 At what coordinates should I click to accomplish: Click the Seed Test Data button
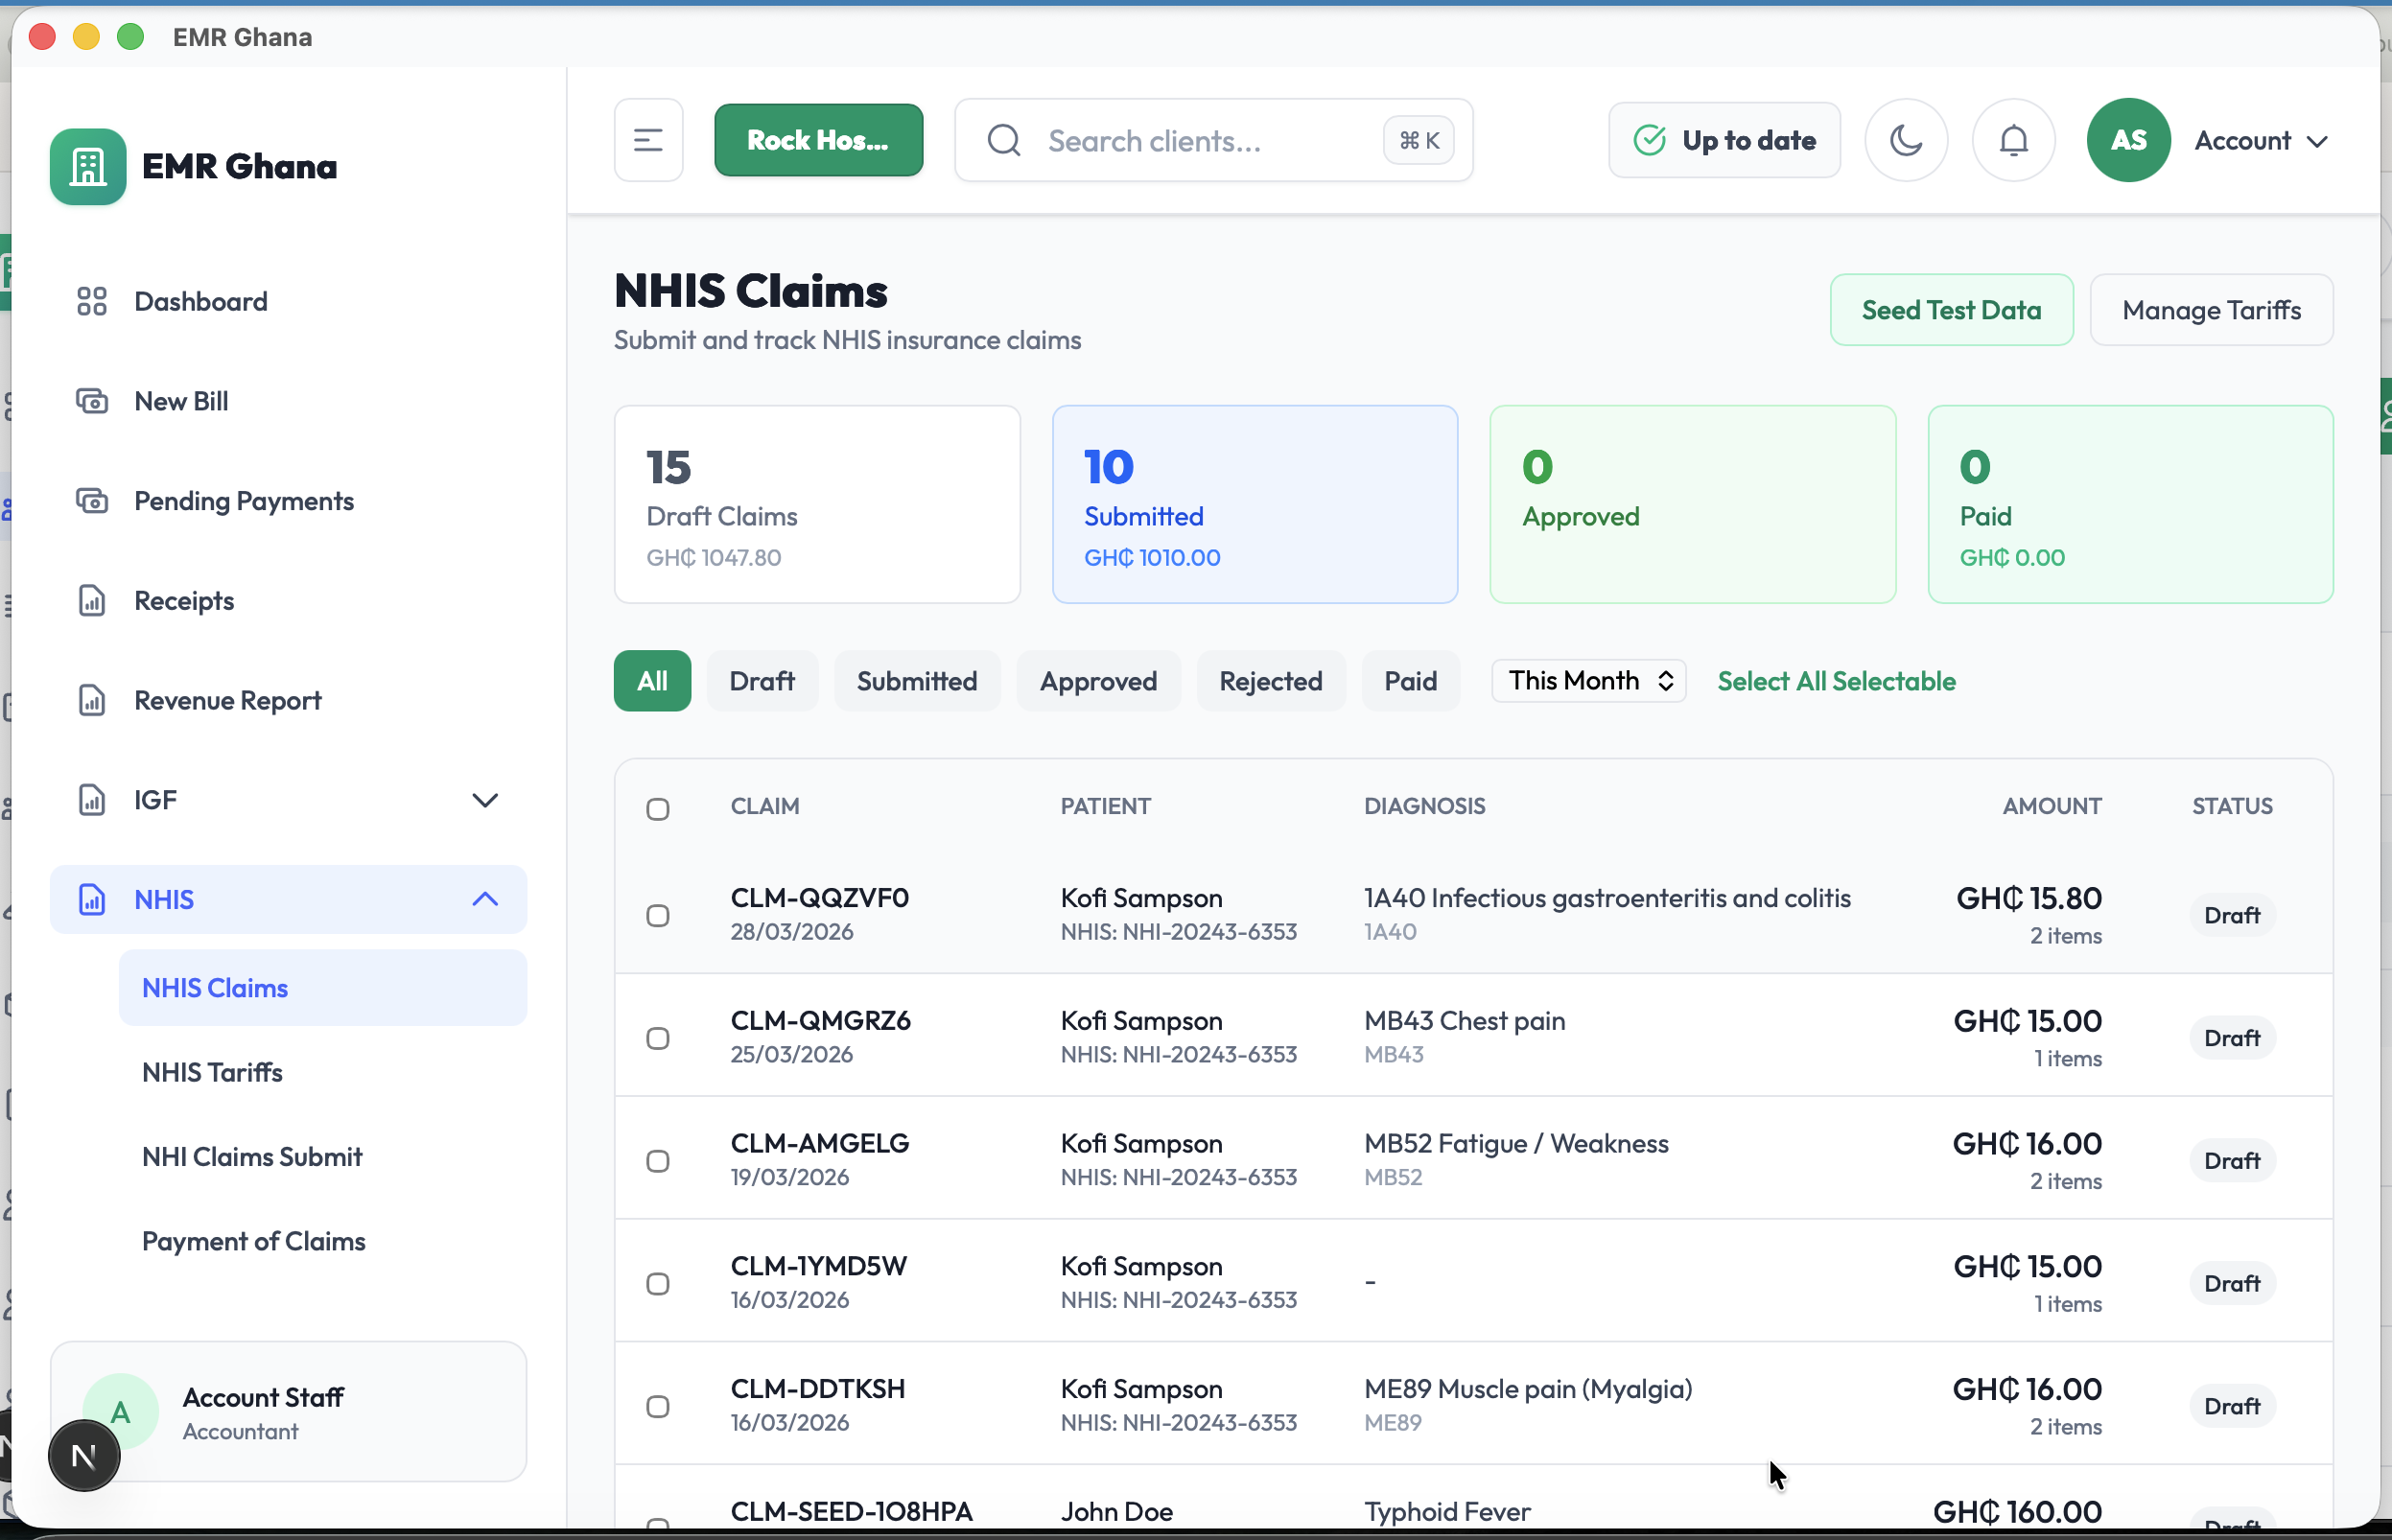coord(1951,310)
